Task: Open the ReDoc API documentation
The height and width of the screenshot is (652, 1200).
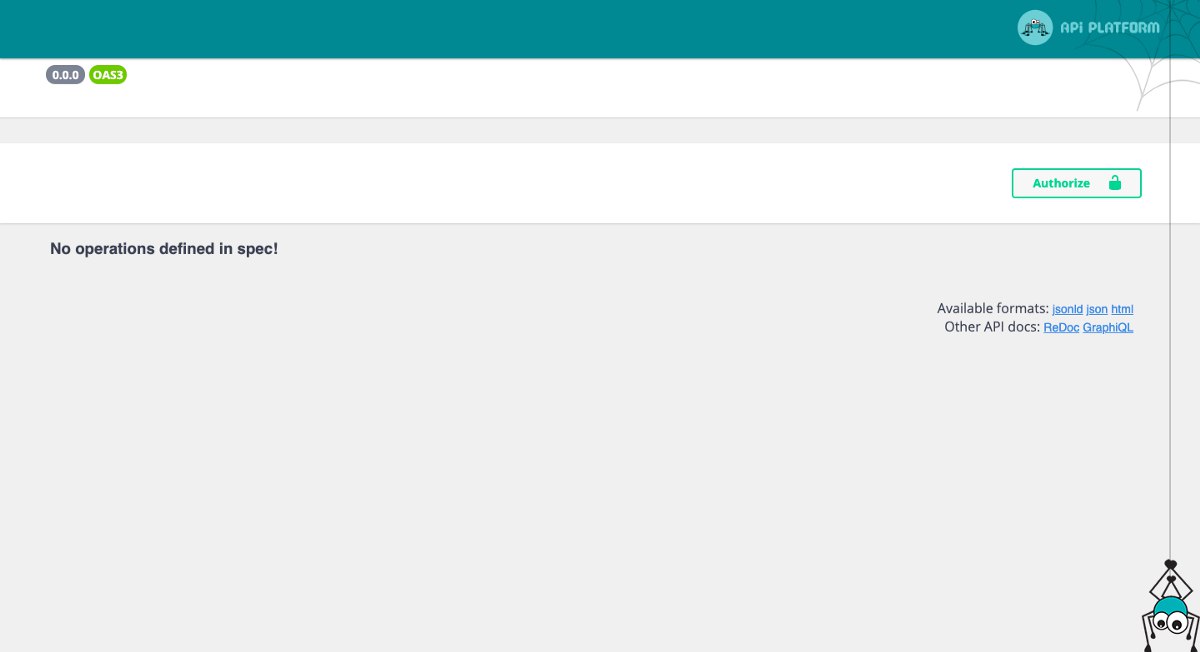Action: click(1061, 327)
